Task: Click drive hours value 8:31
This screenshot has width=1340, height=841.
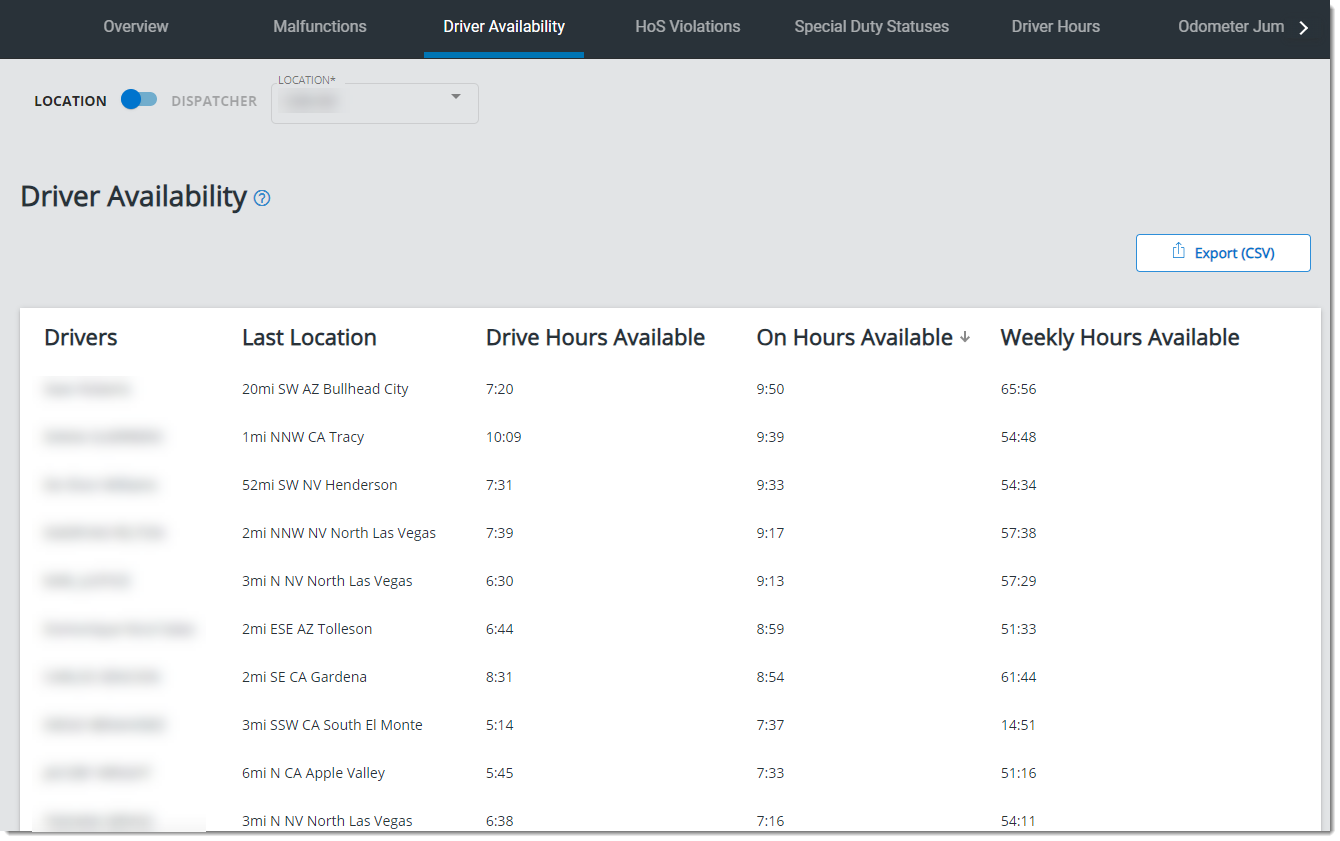Action: click(500, 677)
